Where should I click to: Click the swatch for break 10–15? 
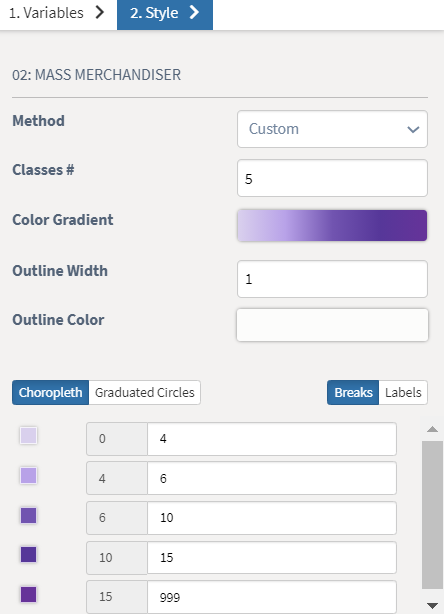28,554
